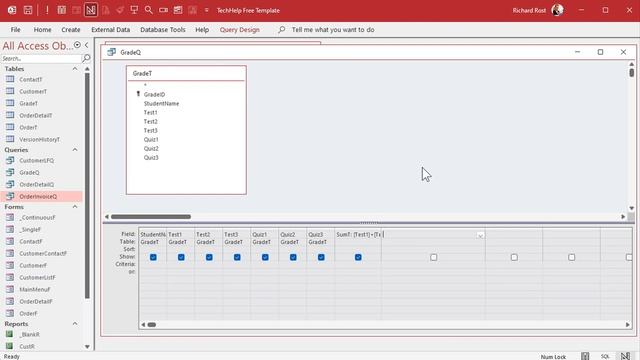640x360 pixels.
Task: Click the Datasheet View icon in the status bar
Action: pyautogui.click(x=585, y=356)
